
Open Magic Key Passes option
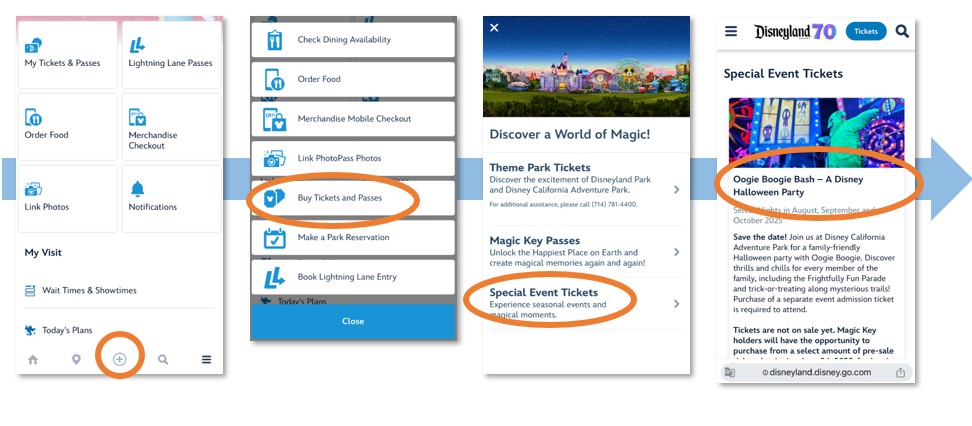tap(585, 252)
